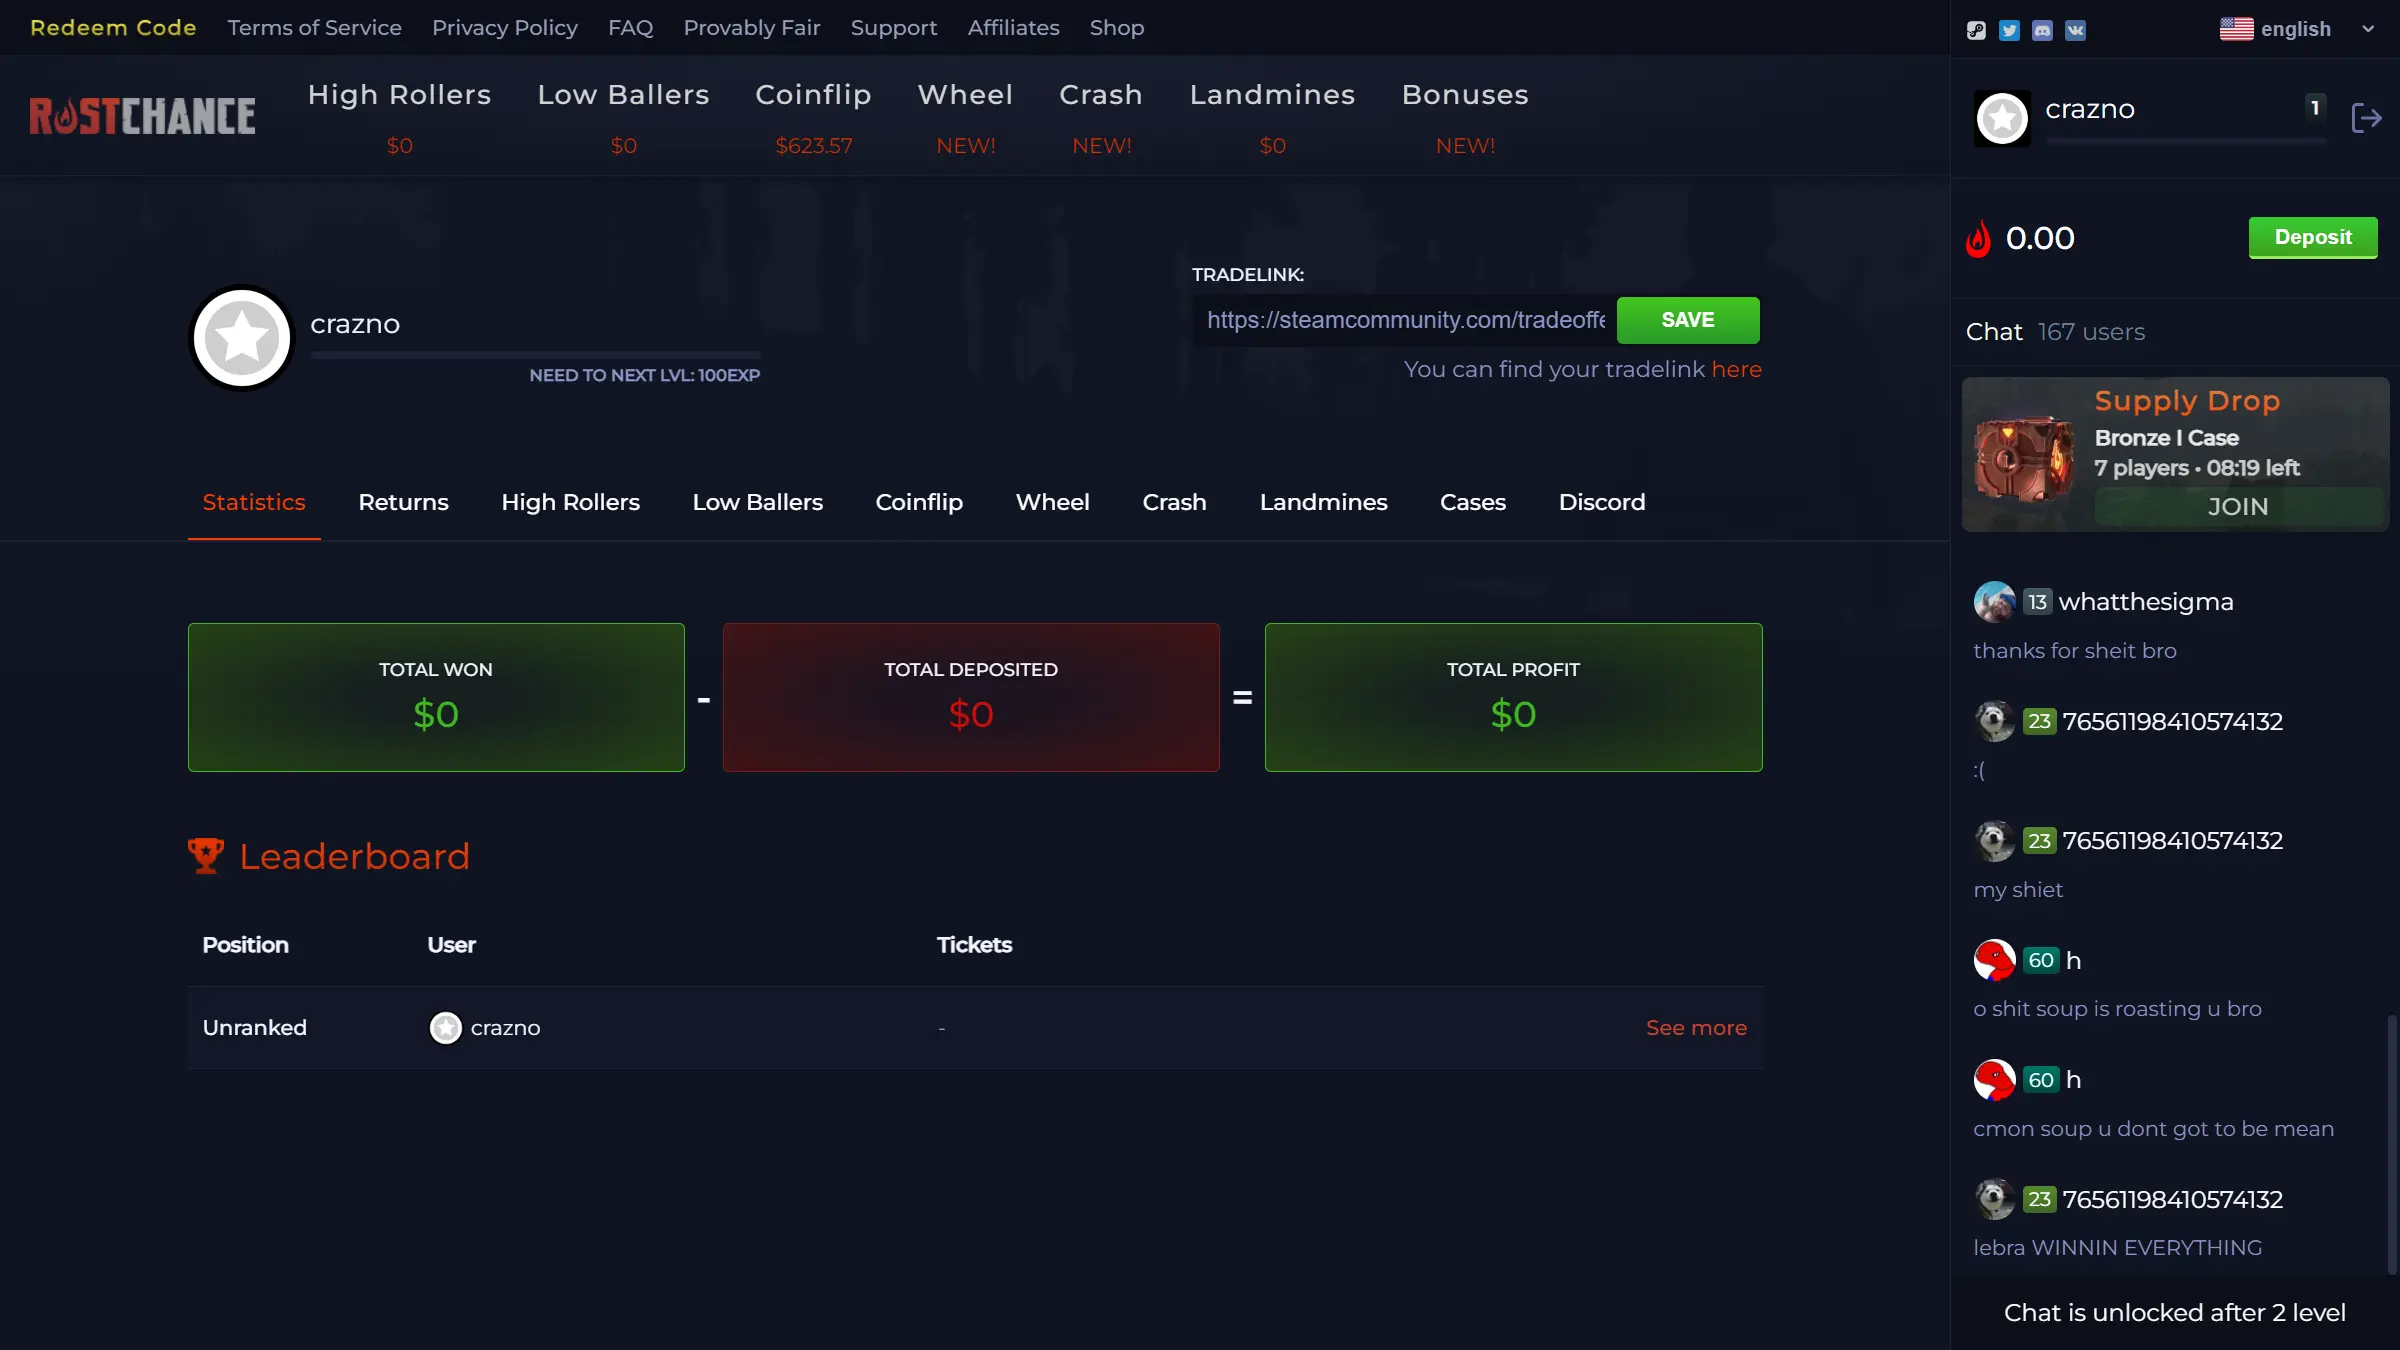Join the Supply Drop
The height and width of the screenshot is (1350, 2400).
click(2237, 507)
